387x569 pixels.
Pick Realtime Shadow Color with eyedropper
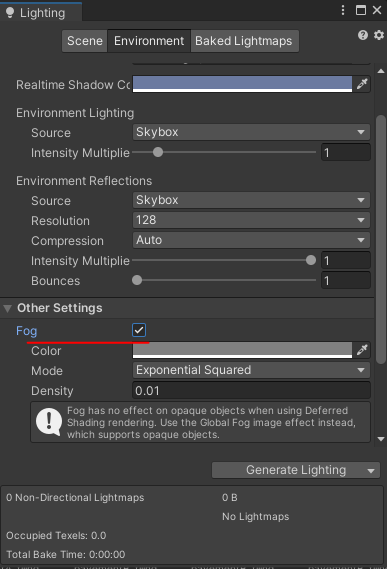(x=362, y=84)
